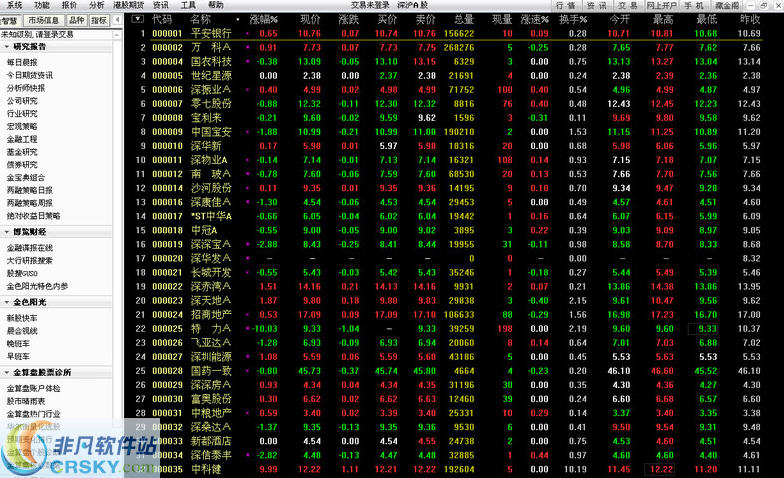Open 早班车 link
This screenshot has height=478, width=784.
click(x=18, y=356)
